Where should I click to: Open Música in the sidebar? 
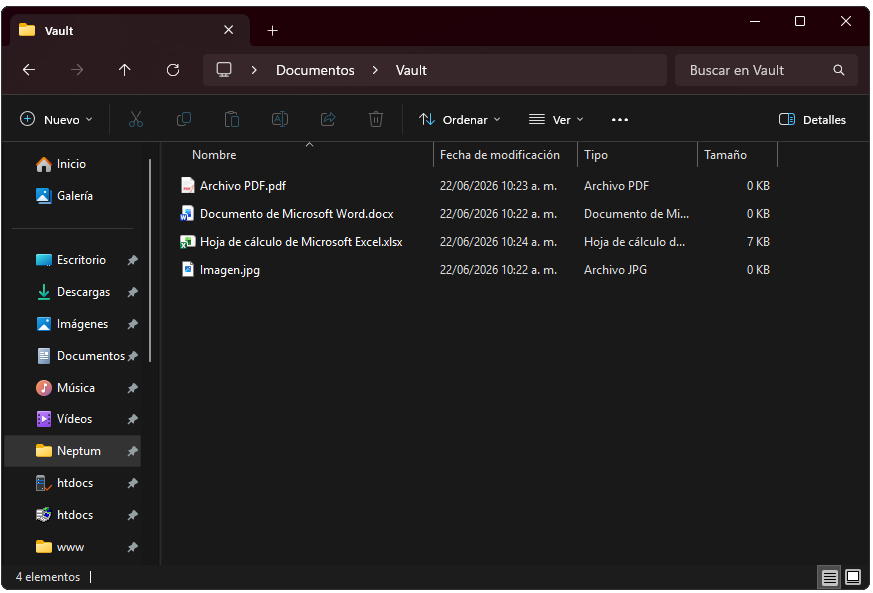(x=76, y=388)
